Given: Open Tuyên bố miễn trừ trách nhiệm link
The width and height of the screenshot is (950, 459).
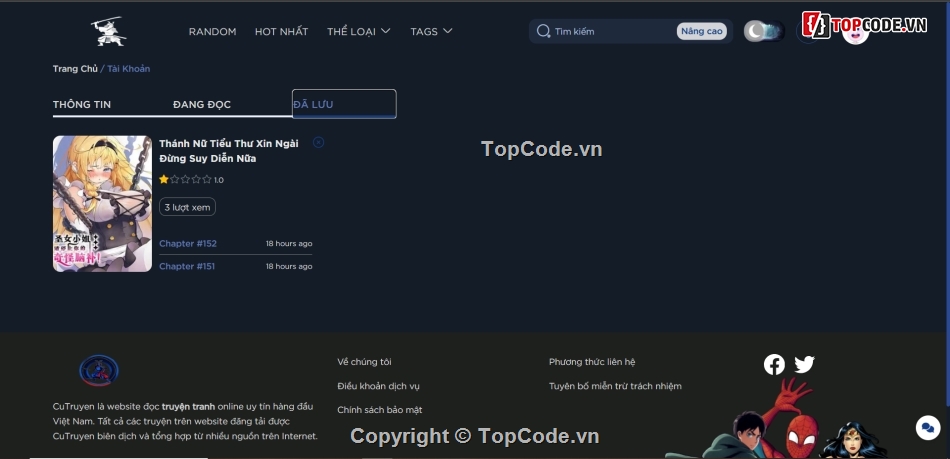Looking at the screenshot, I should [x=615, y=386].
